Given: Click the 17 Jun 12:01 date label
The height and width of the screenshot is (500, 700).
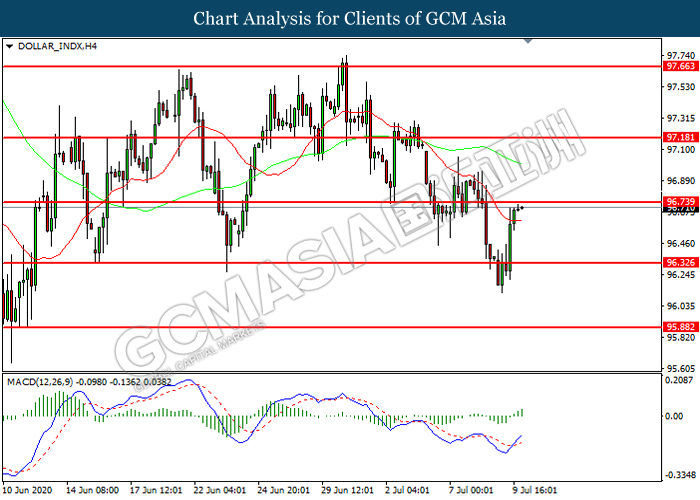Looking at the screenshot, I should [156, 490].
